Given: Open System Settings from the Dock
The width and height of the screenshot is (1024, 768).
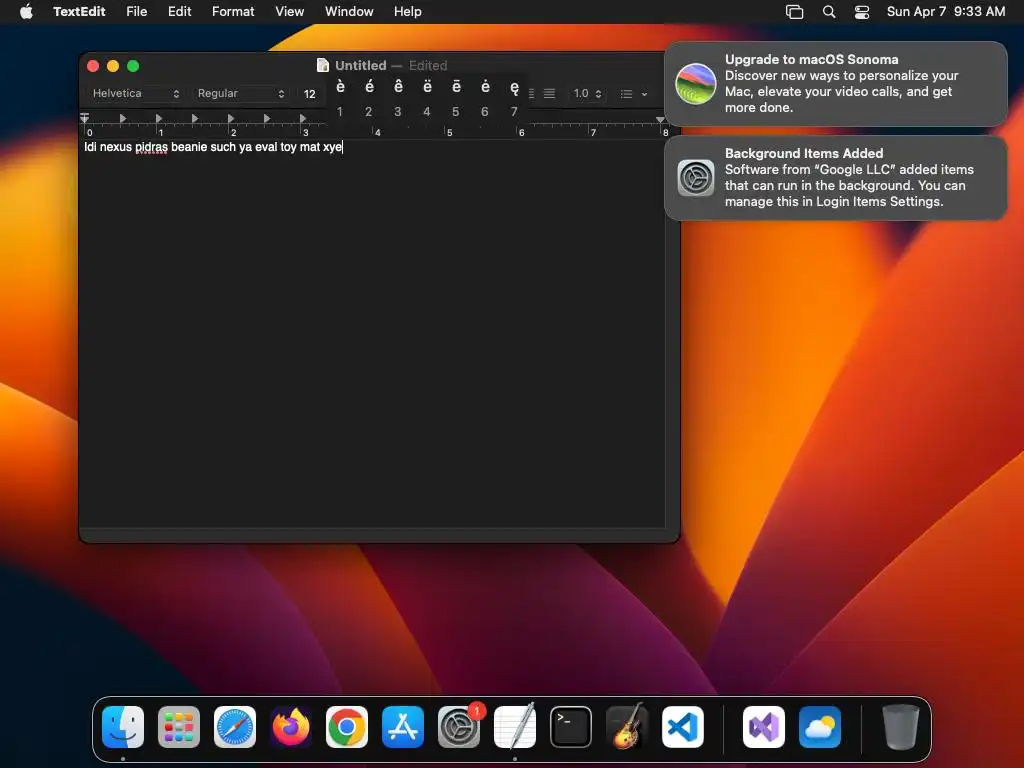Looking at the screenshot, I should pos(459,727).
